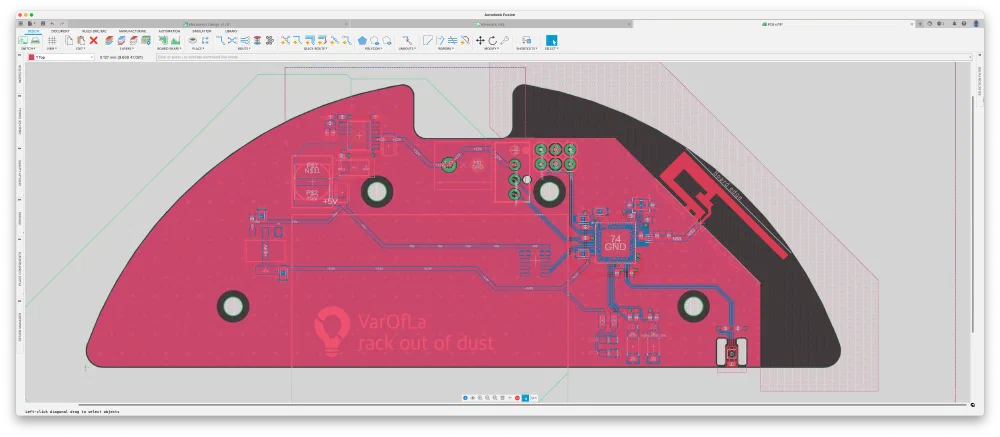1000x437 pixels.
Task: Click the command line input field
Action: (x=563, y=57)
